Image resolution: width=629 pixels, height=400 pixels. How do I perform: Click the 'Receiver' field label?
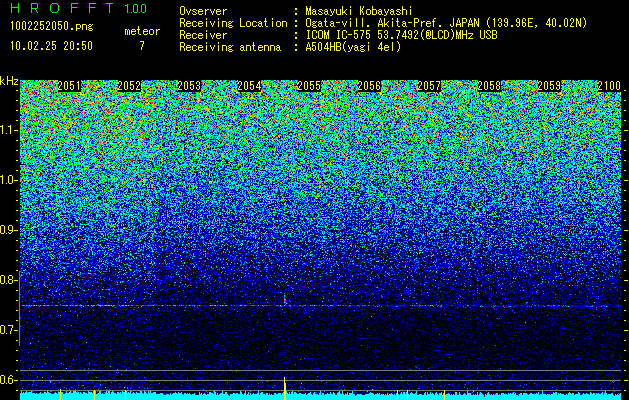203,35
